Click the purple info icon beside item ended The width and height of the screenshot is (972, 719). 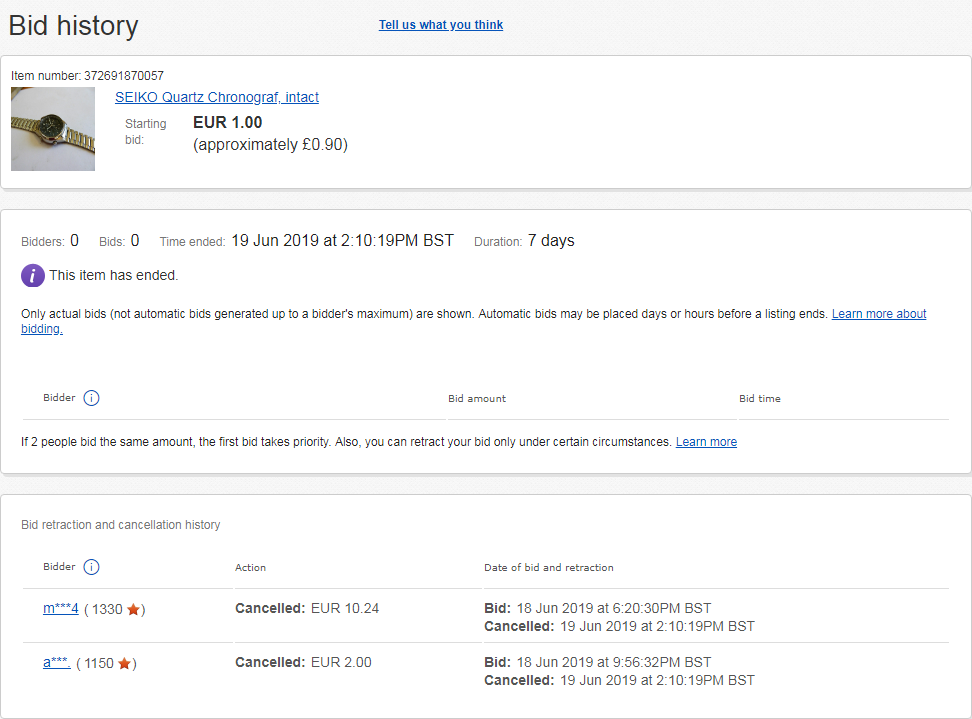[x=33, y=275]
